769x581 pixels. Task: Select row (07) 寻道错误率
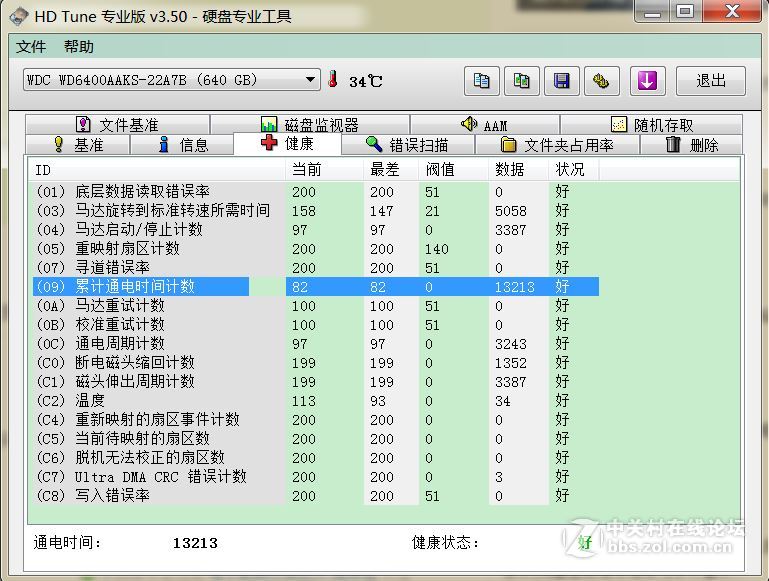tap(316, 268)
